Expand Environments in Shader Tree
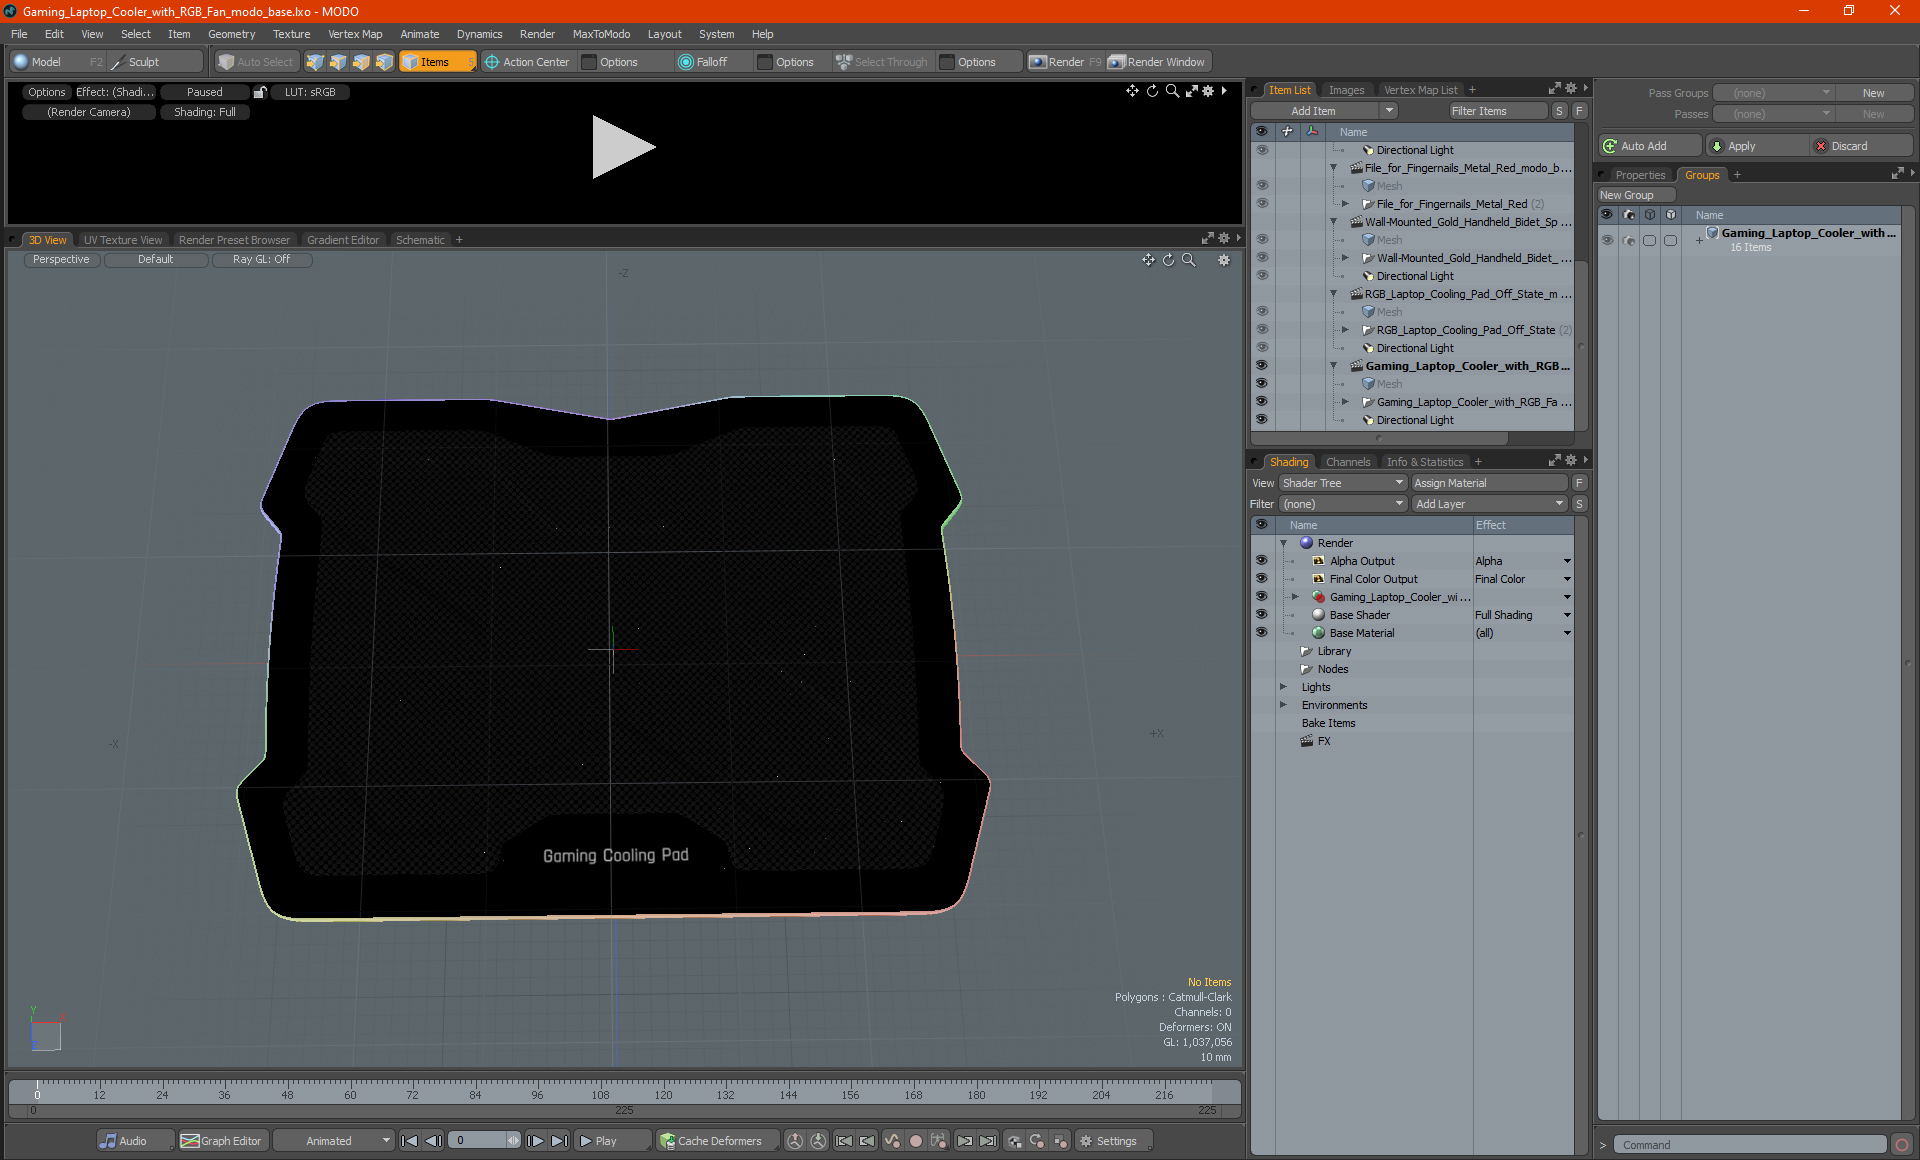Image resolution: width=1920 pixels, height=1160 pixels. [x=1284, y=705]
